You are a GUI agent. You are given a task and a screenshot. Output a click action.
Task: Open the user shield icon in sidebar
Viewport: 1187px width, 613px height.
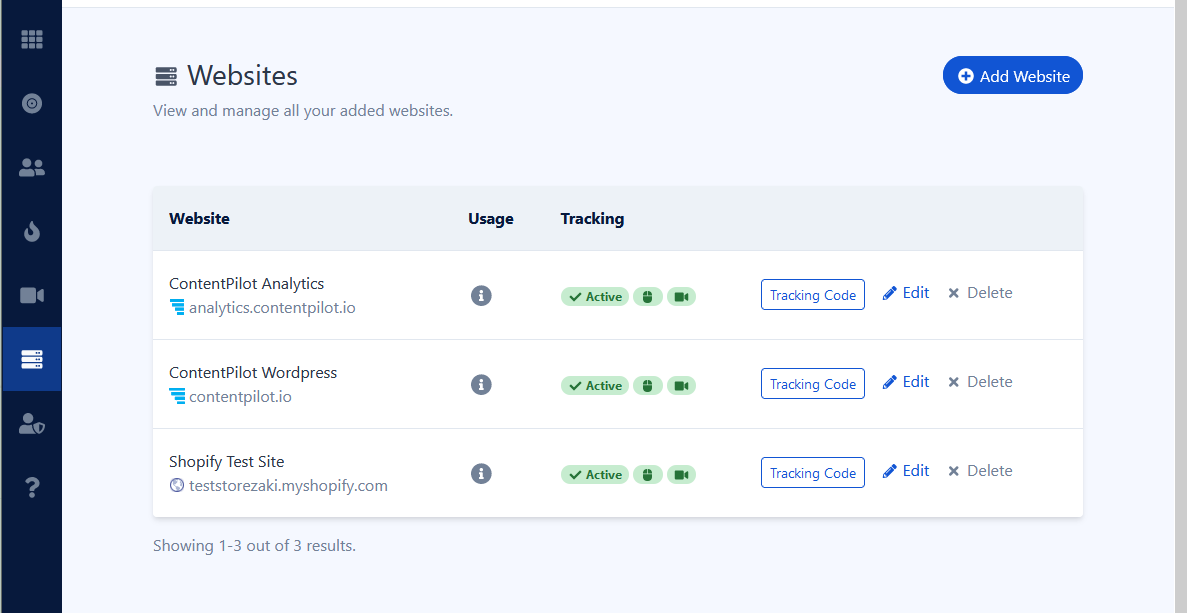[x=32, y=423]
